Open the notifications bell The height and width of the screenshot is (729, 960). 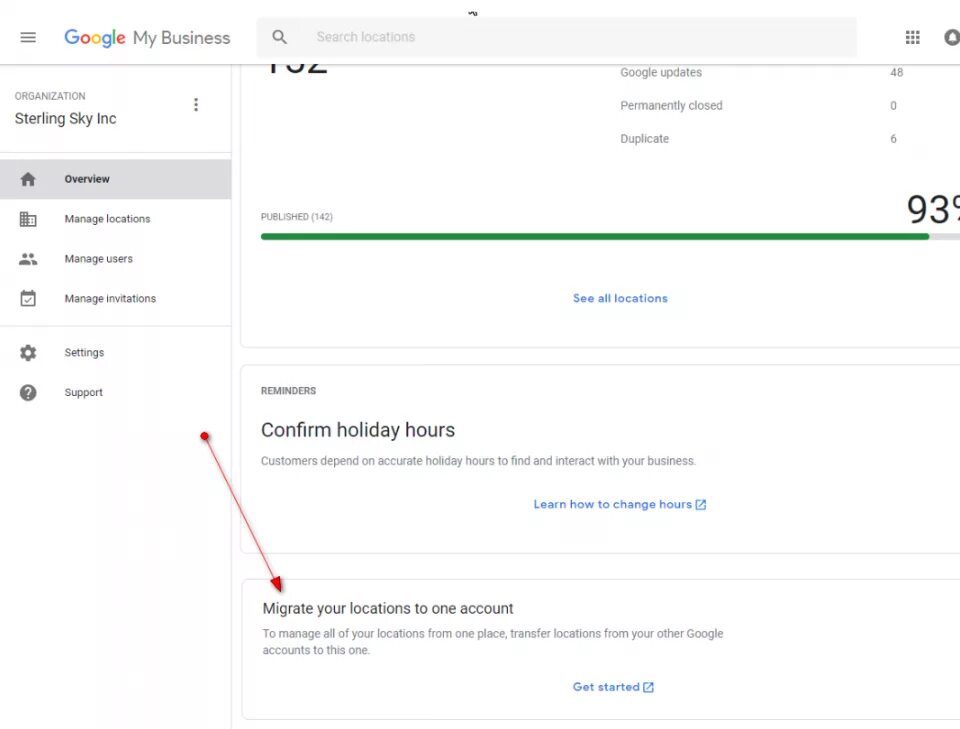(x=952, y=37)
